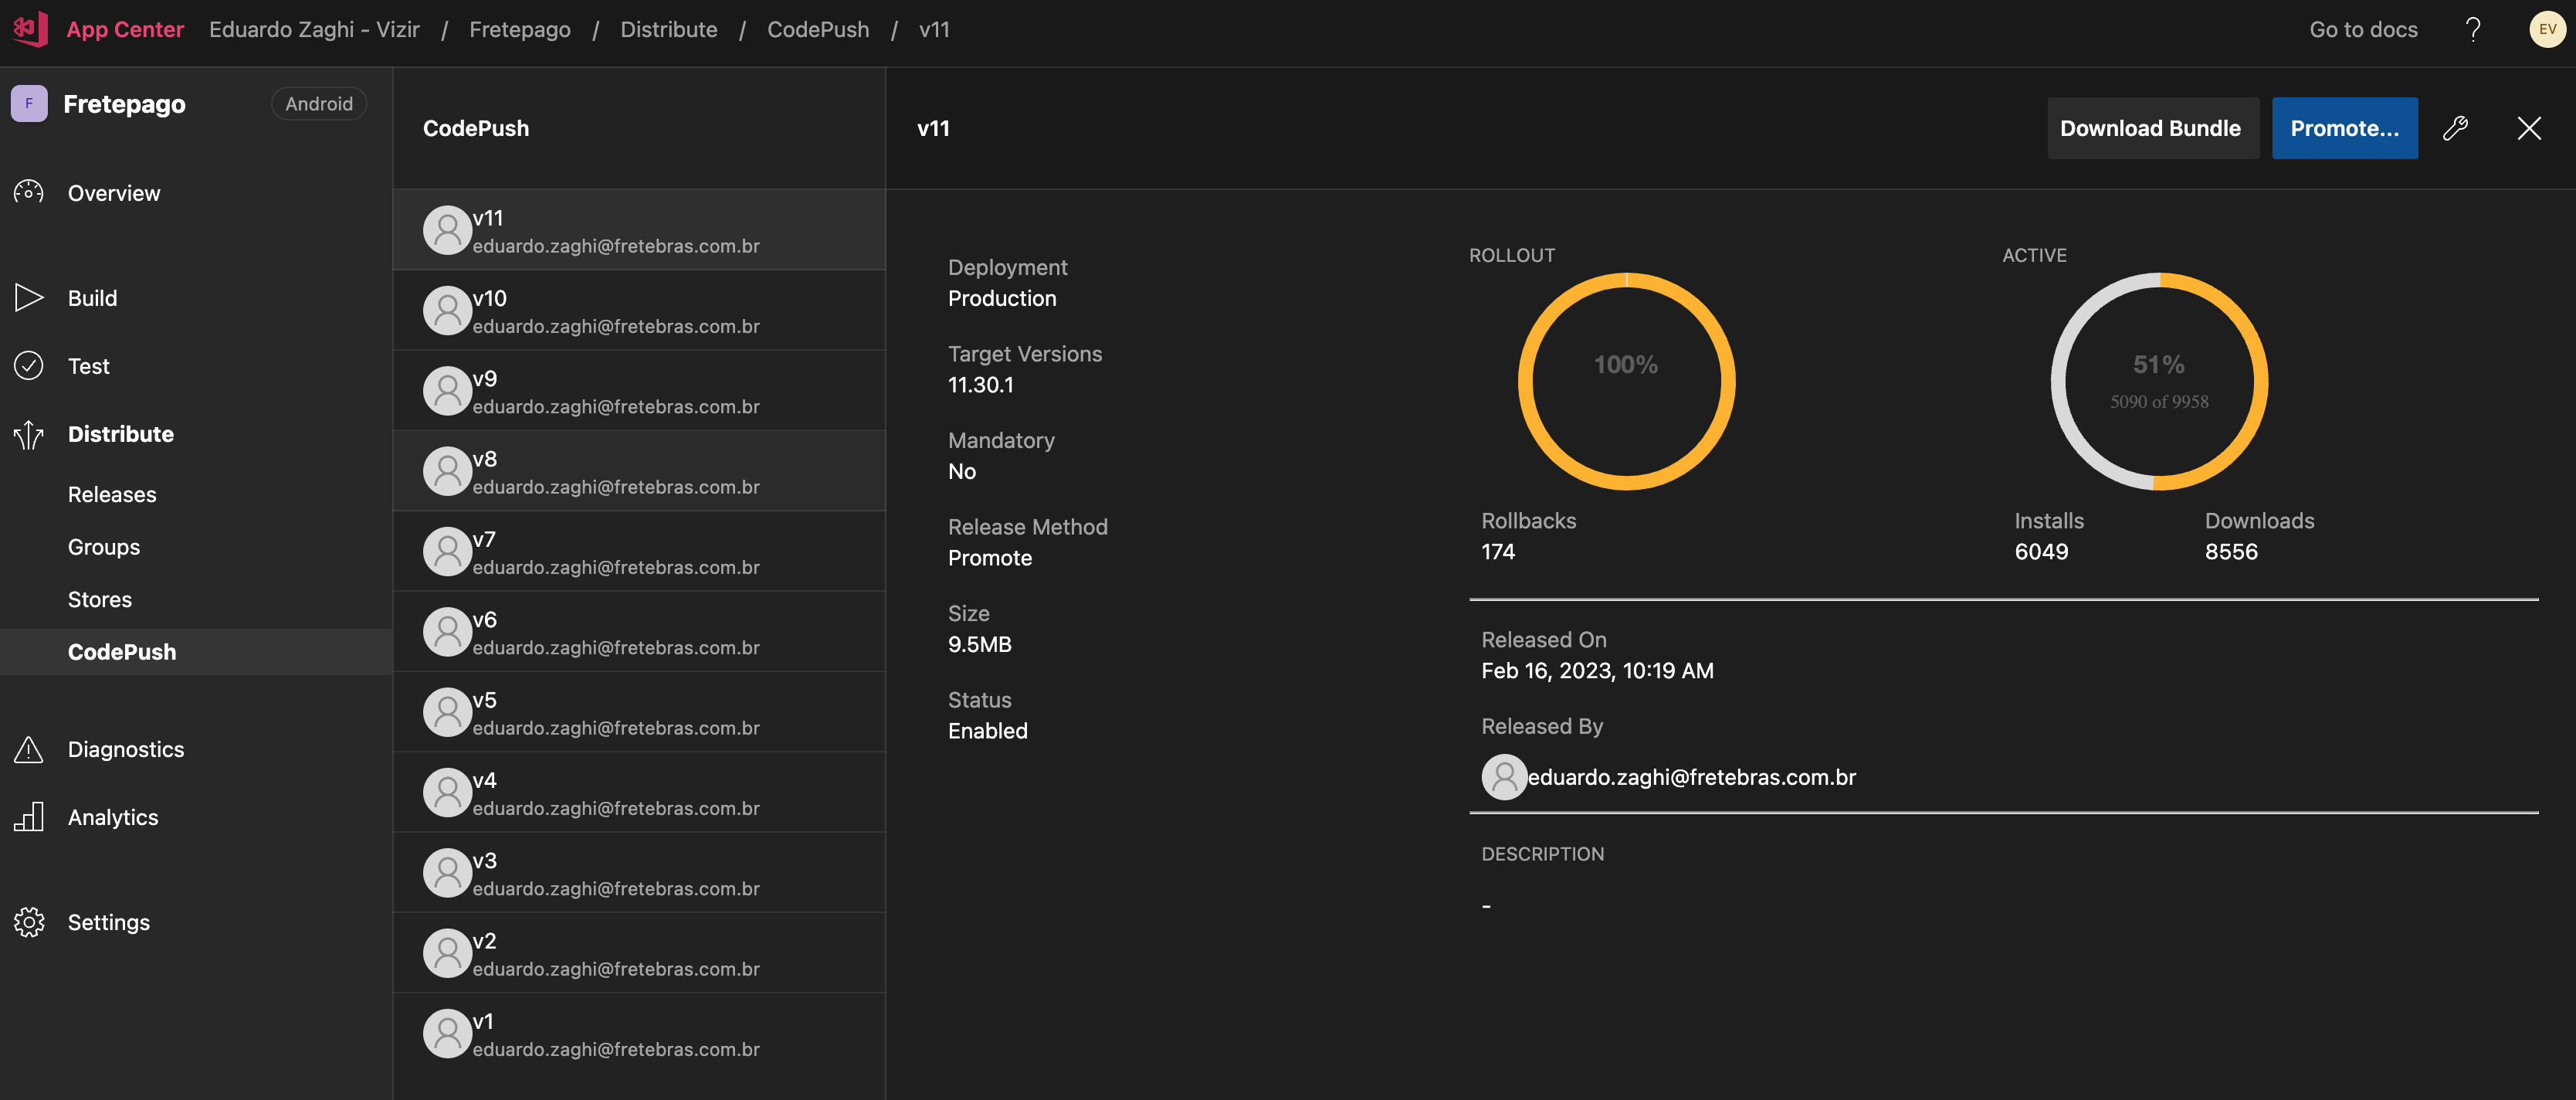Viewport: 2576px width, 1100px height.
Task: Click the avatar on the v11 row
Action: point(447,230)
